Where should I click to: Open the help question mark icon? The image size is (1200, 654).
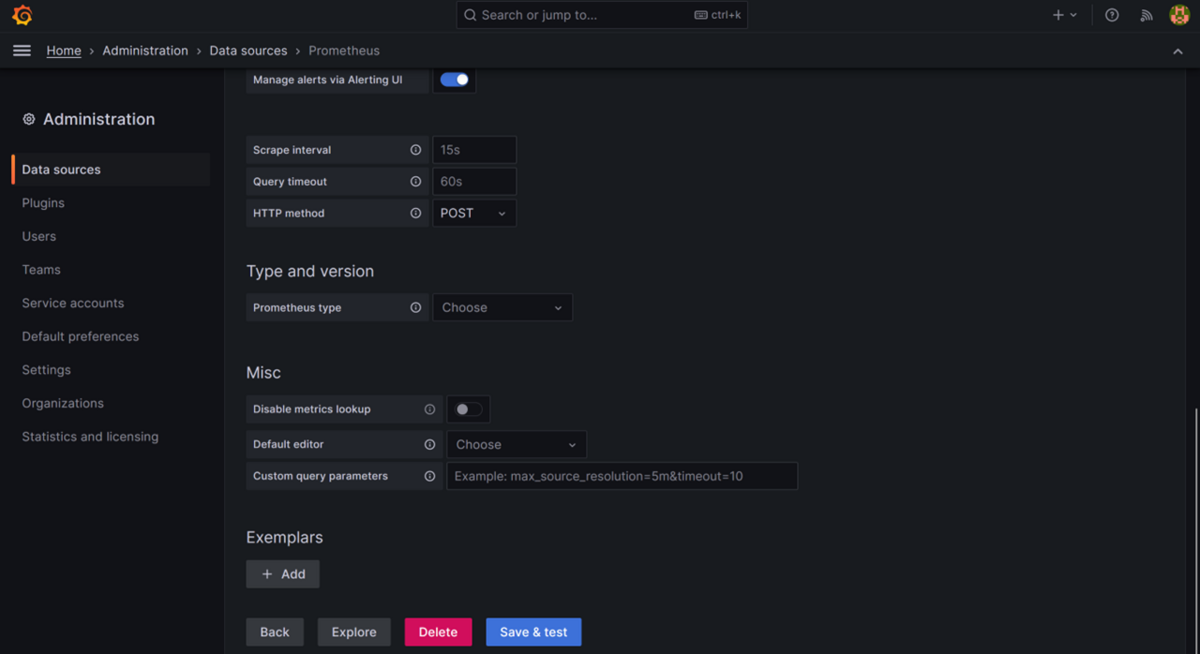coord(1112,15)
